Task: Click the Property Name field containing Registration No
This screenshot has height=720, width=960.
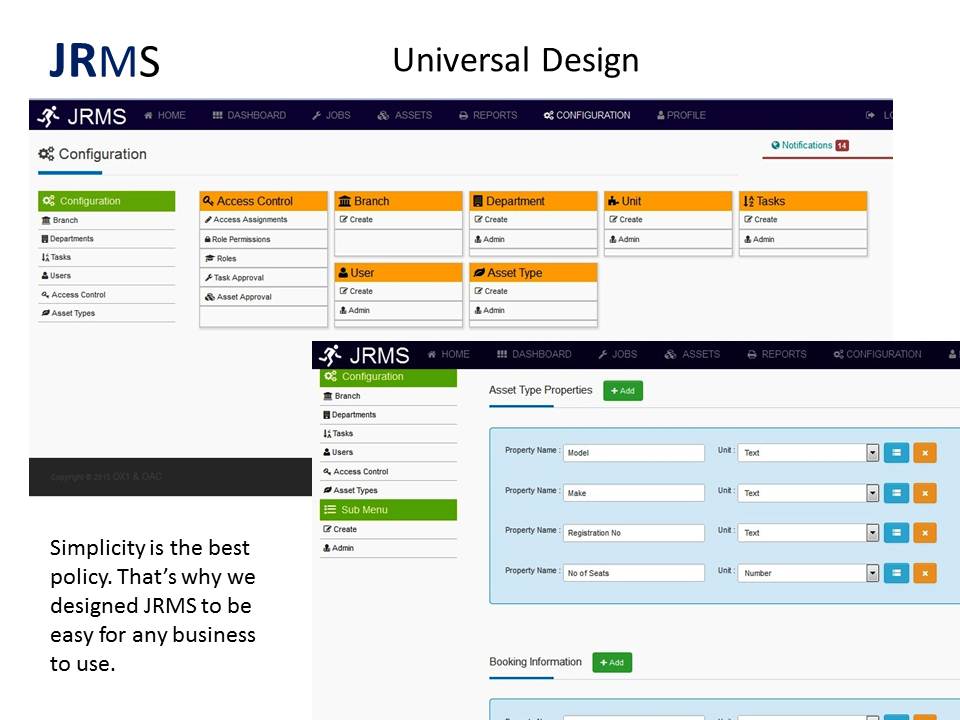Action: [x=634, y=533]
